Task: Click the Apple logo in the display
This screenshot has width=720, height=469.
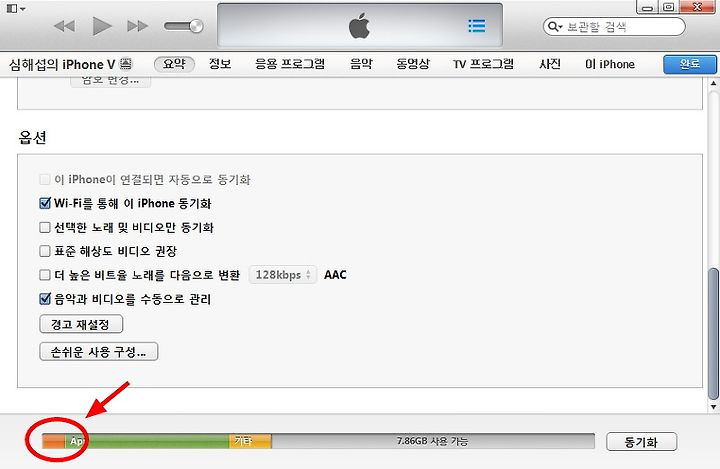Action: click(359, 26)
